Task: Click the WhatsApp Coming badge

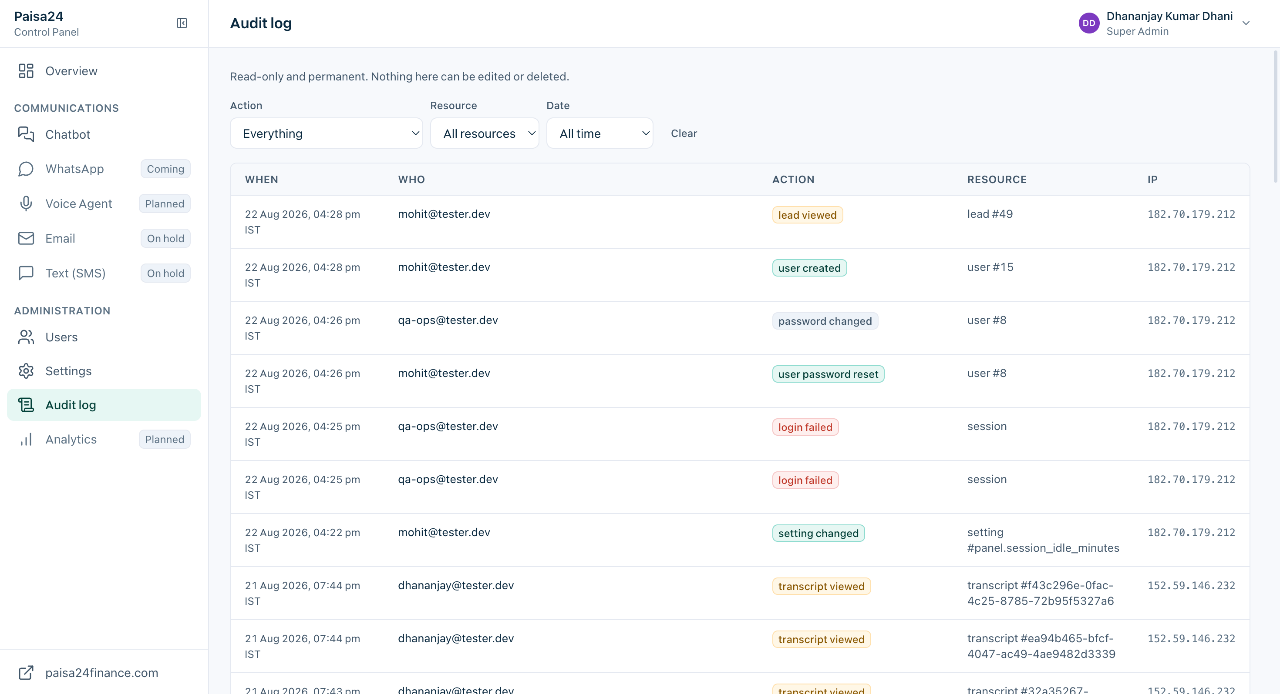Action: tap(166, 169)
